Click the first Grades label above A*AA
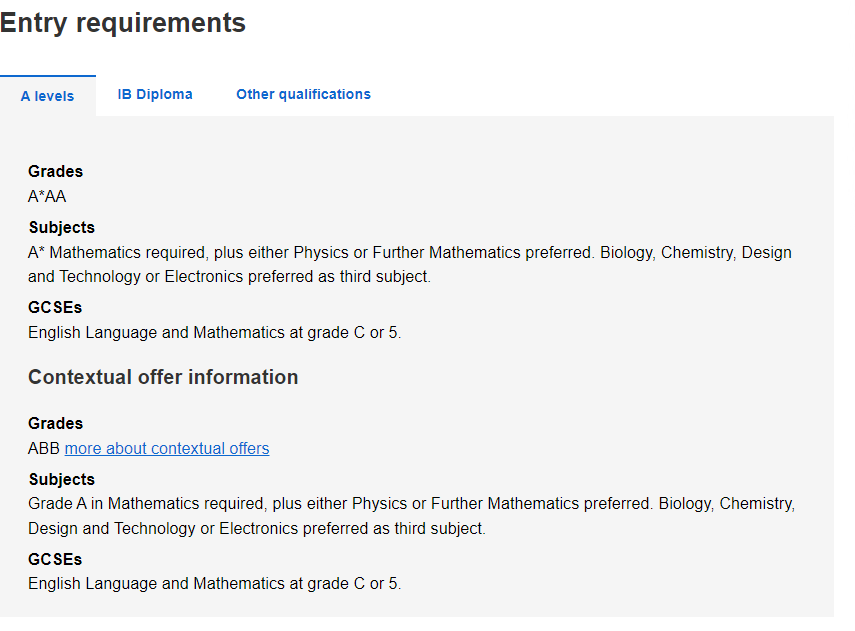This screenshot has height=631, width=855. click(x=56, y=171)
